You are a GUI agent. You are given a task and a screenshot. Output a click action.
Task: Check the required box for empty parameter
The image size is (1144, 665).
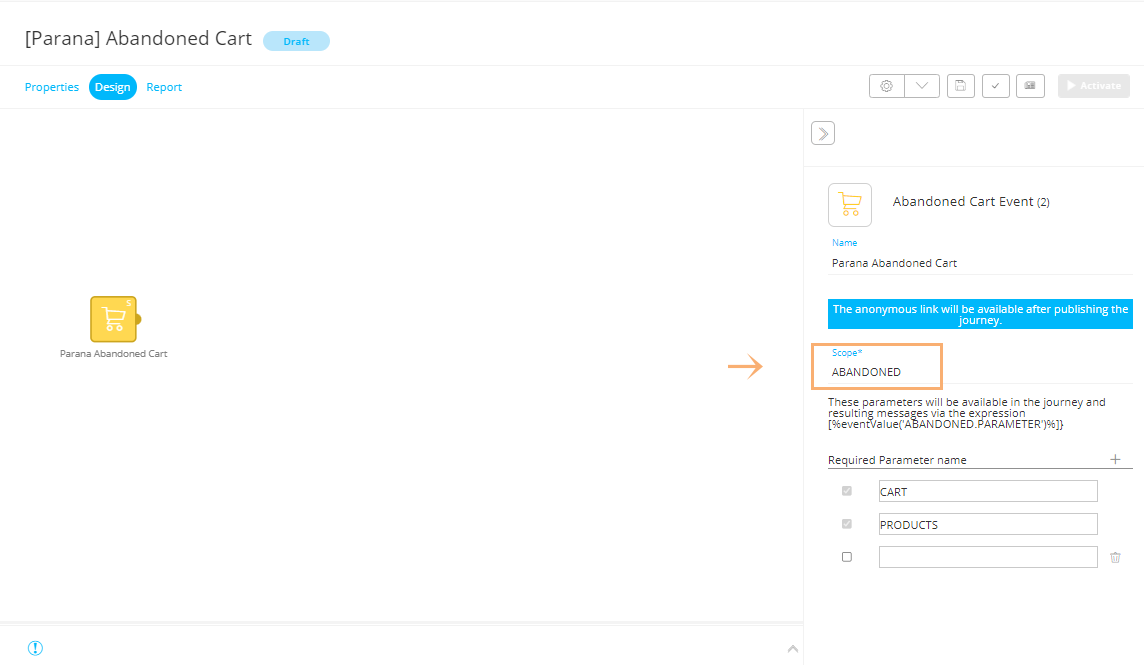847,557
